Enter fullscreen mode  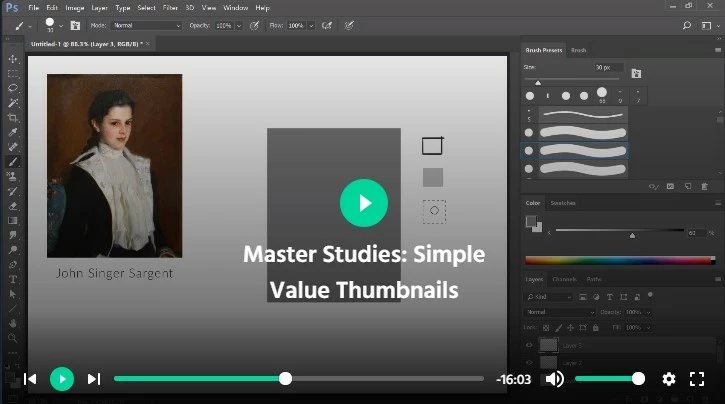697,379
